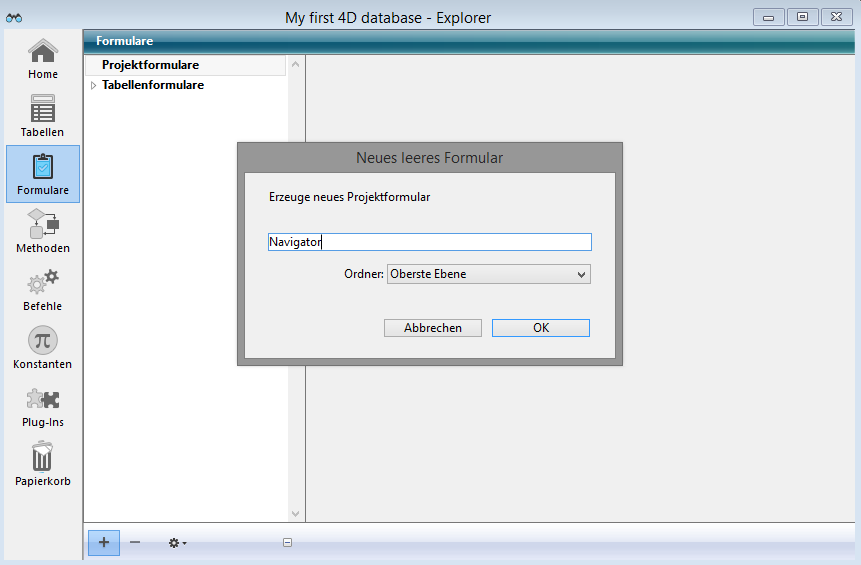Click the Neues leeres Formular title bar
The image size is (861, 565).
tap(429, 158)
